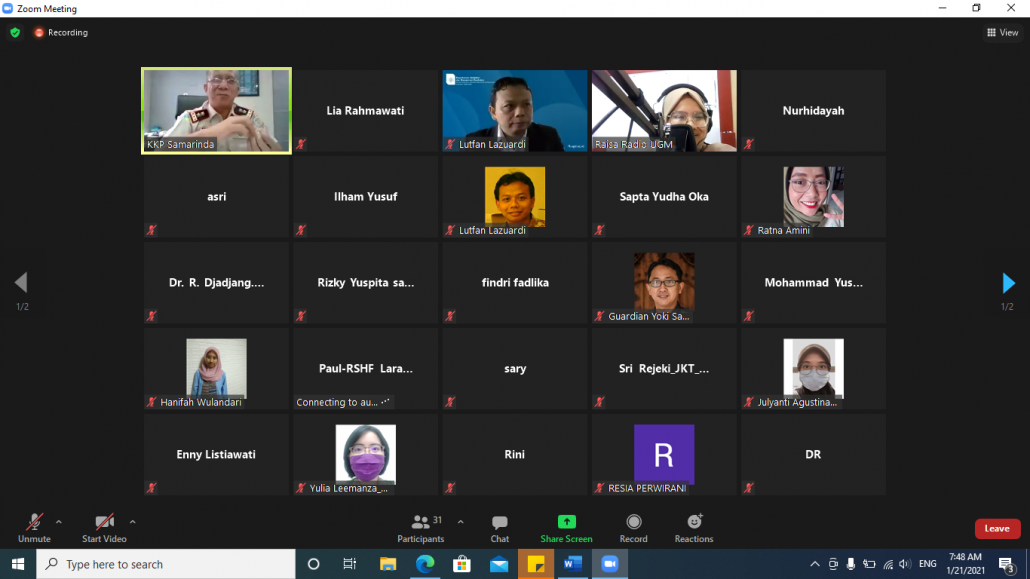Select the KKP Samarinda video tile
This screenshot has height=579, width=1030.
click(x=216, y=110)
